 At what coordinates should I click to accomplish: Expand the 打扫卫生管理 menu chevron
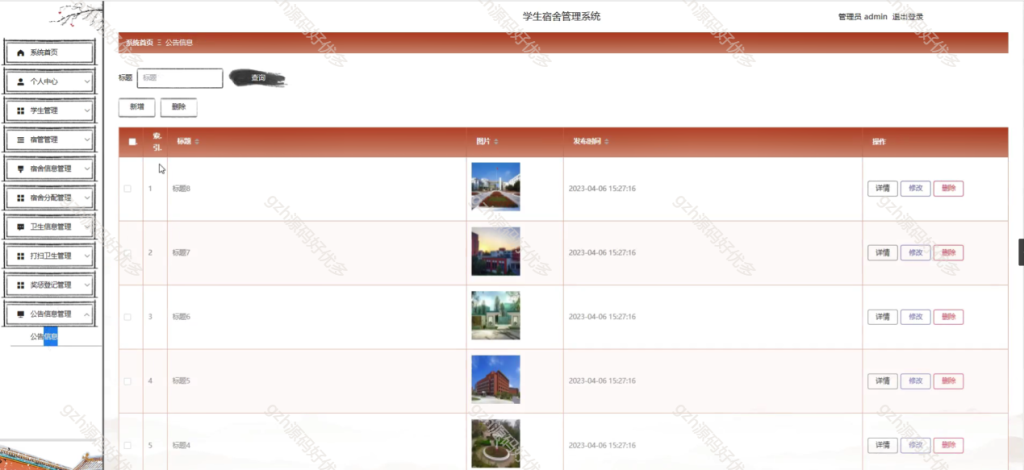pos(87,256)
